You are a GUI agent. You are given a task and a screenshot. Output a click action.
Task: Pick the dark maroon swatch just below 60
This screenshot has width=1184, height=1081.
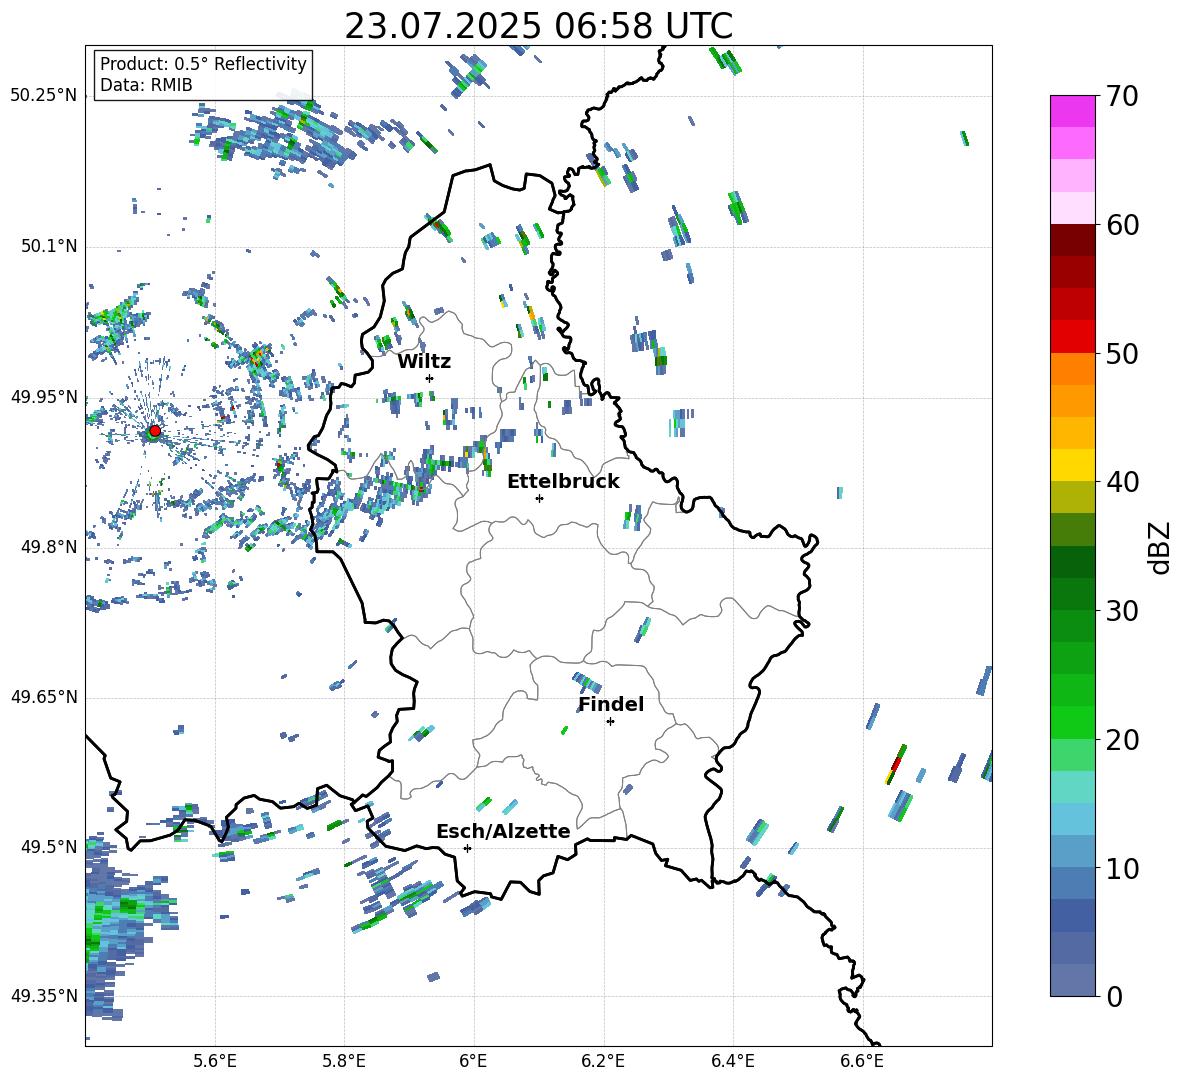coord(1073,239)
